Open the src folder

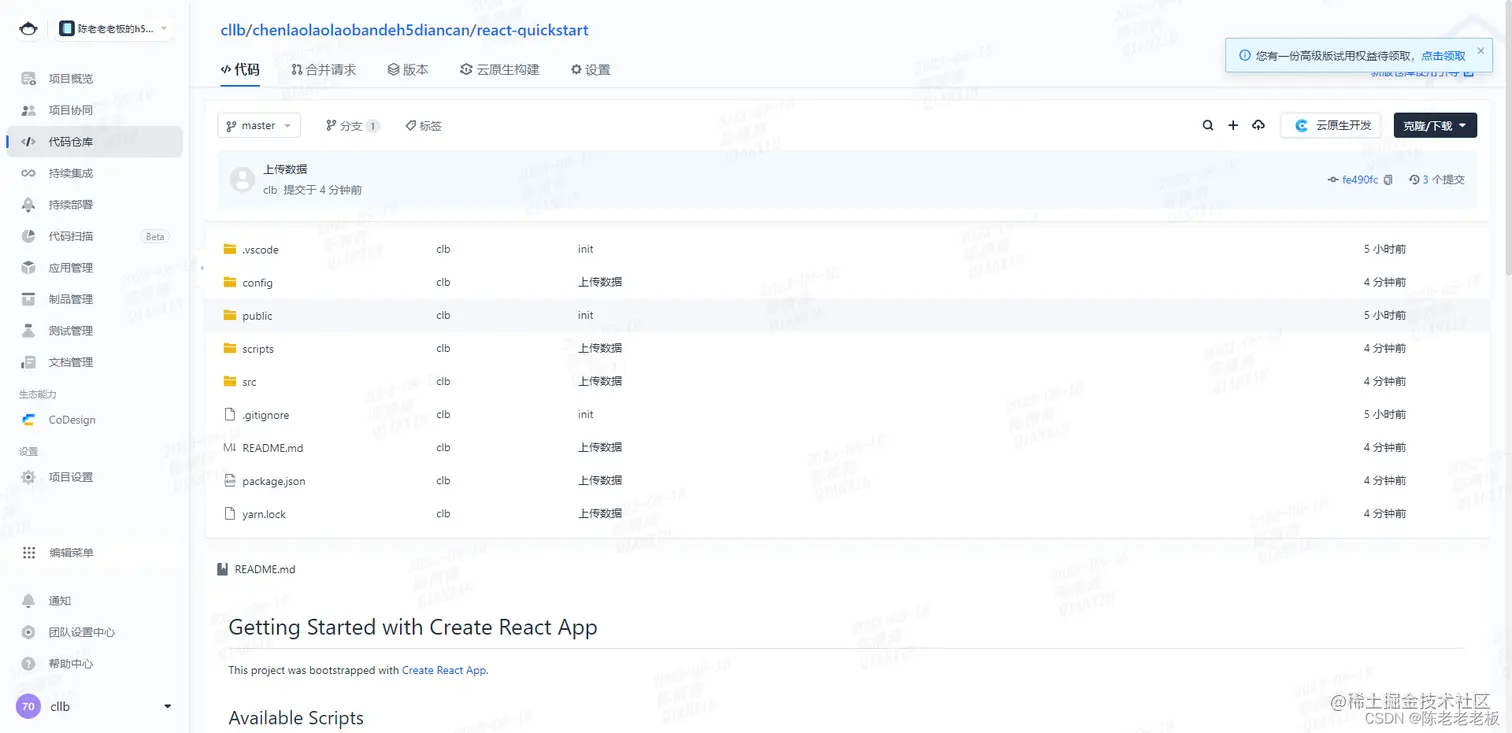pyautogui.click(x=249, y=382)
